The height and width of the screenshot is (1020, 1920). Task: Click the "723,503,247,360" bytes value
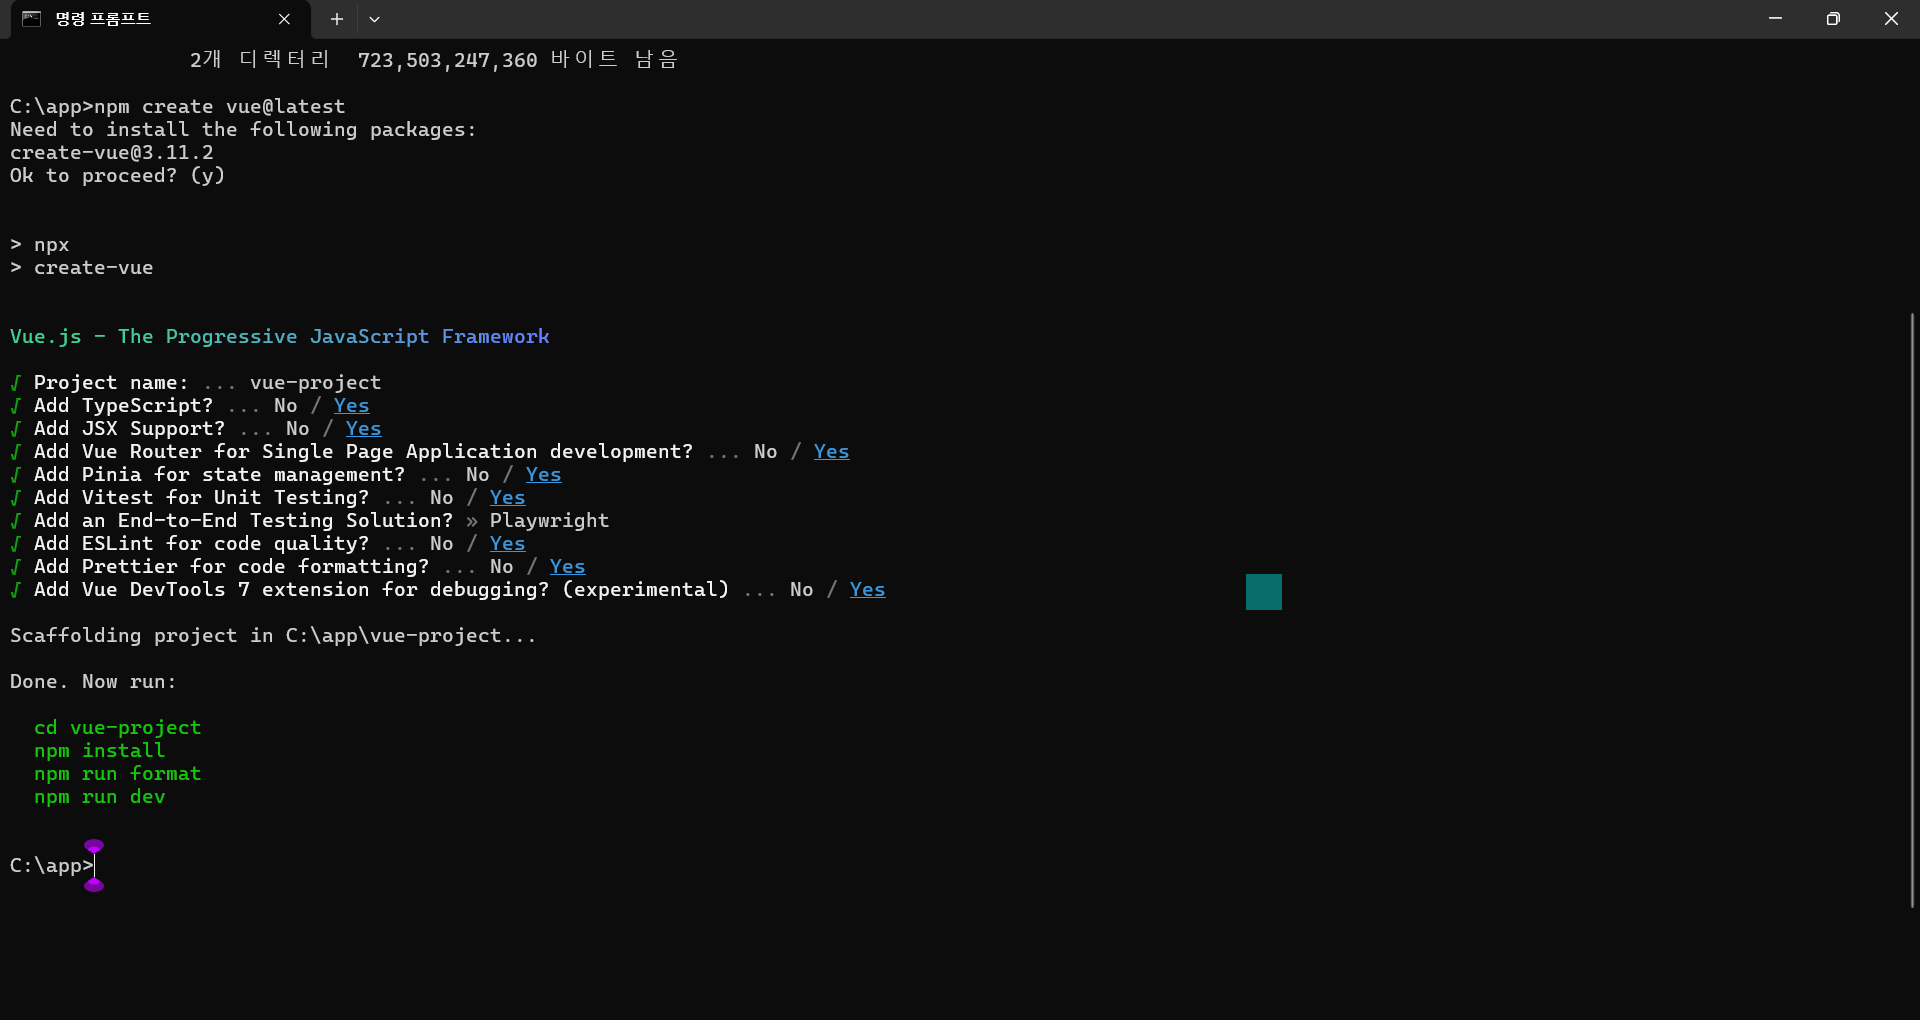click(x=447, y=60)
